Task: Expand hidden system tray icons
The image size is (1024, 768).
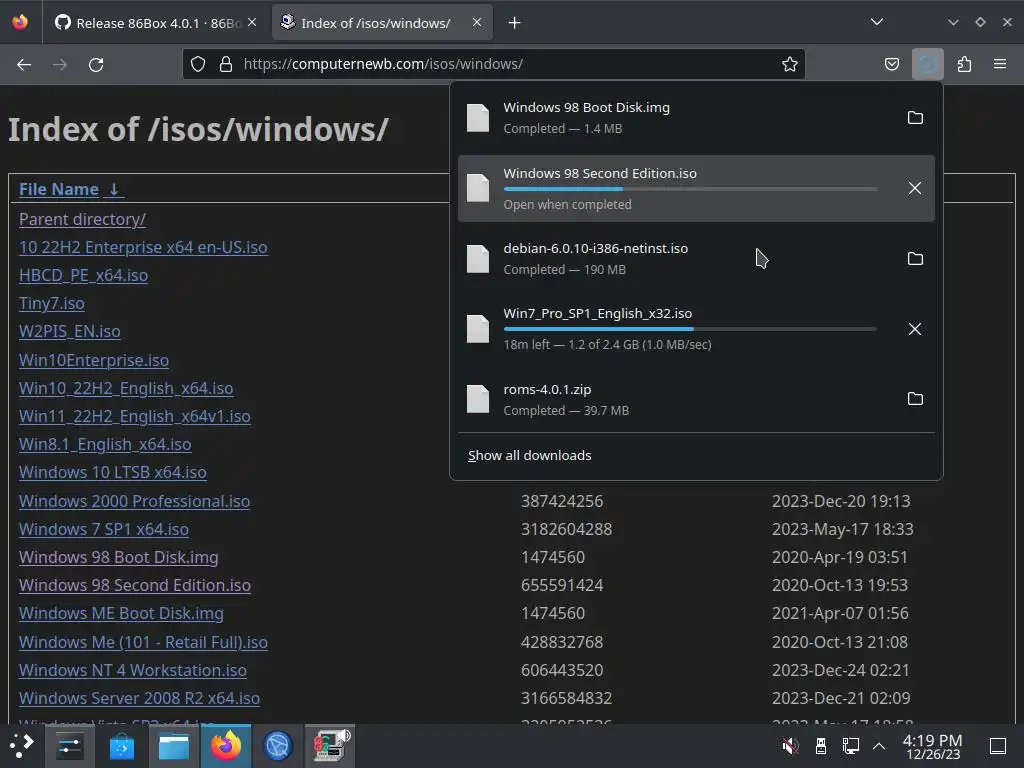Action: tap(879, 746)
